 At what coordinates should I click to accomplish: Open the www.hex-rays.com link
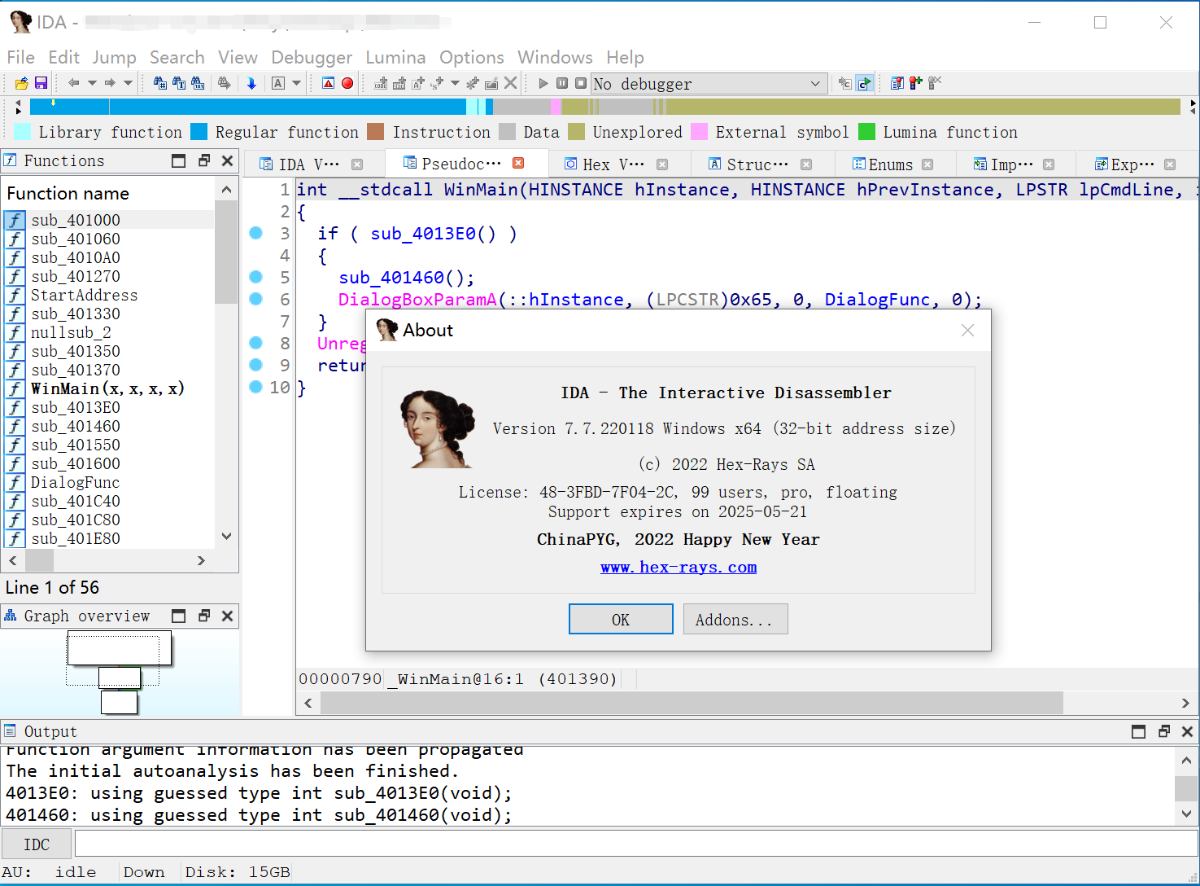point(678,567)
